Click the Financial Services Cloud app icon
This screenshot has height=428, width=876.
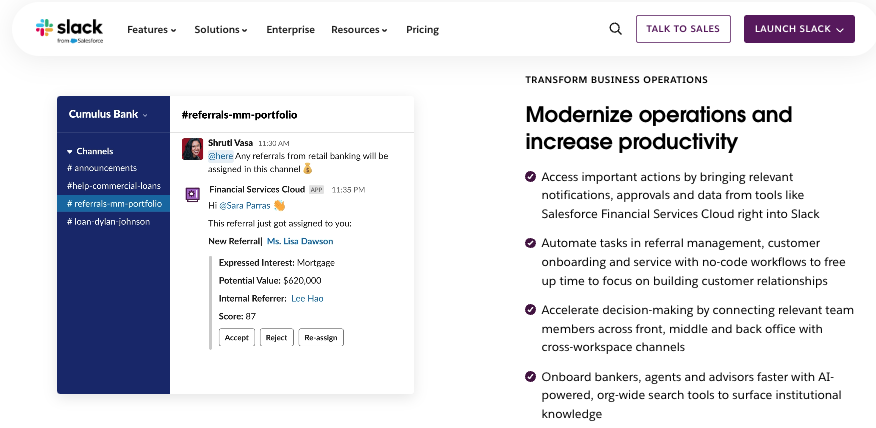192,194
